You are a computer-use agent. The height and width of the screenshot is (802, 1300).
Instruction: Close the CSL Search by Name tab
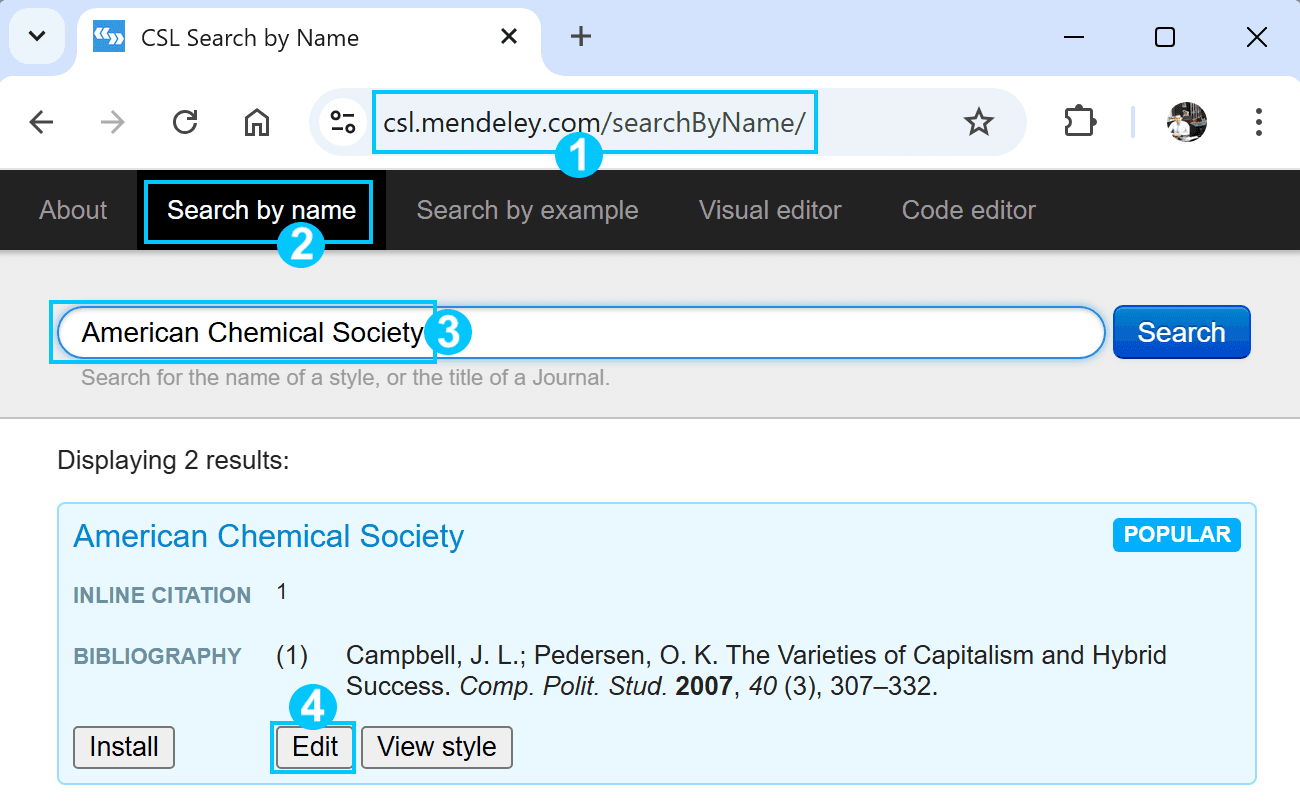509,37
